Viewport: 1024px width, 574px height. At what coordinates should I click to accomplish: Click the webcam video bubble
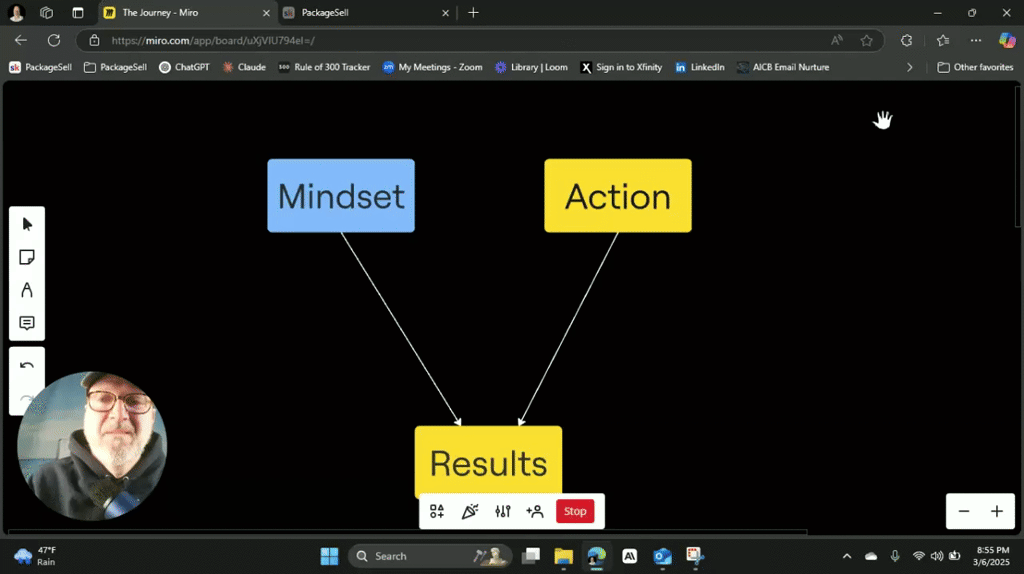click(x=92, y=446)
